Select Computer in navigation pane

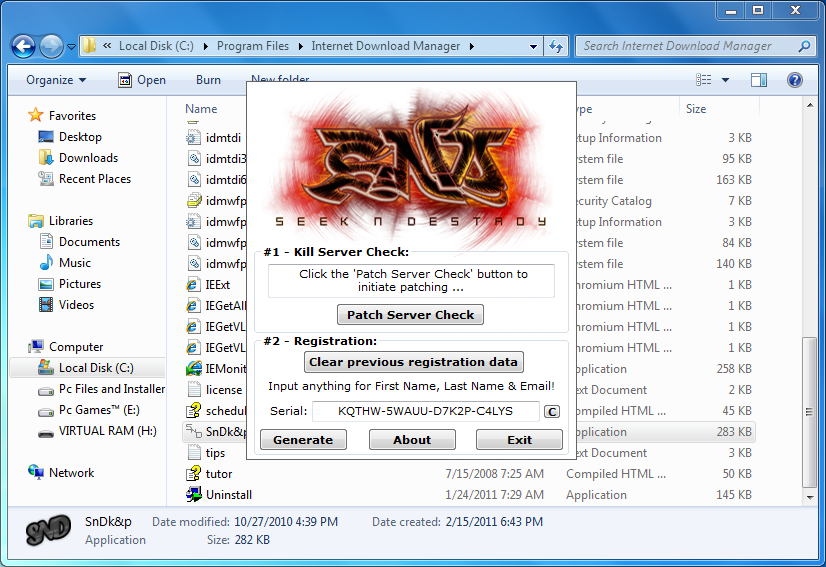pos(66,347)
